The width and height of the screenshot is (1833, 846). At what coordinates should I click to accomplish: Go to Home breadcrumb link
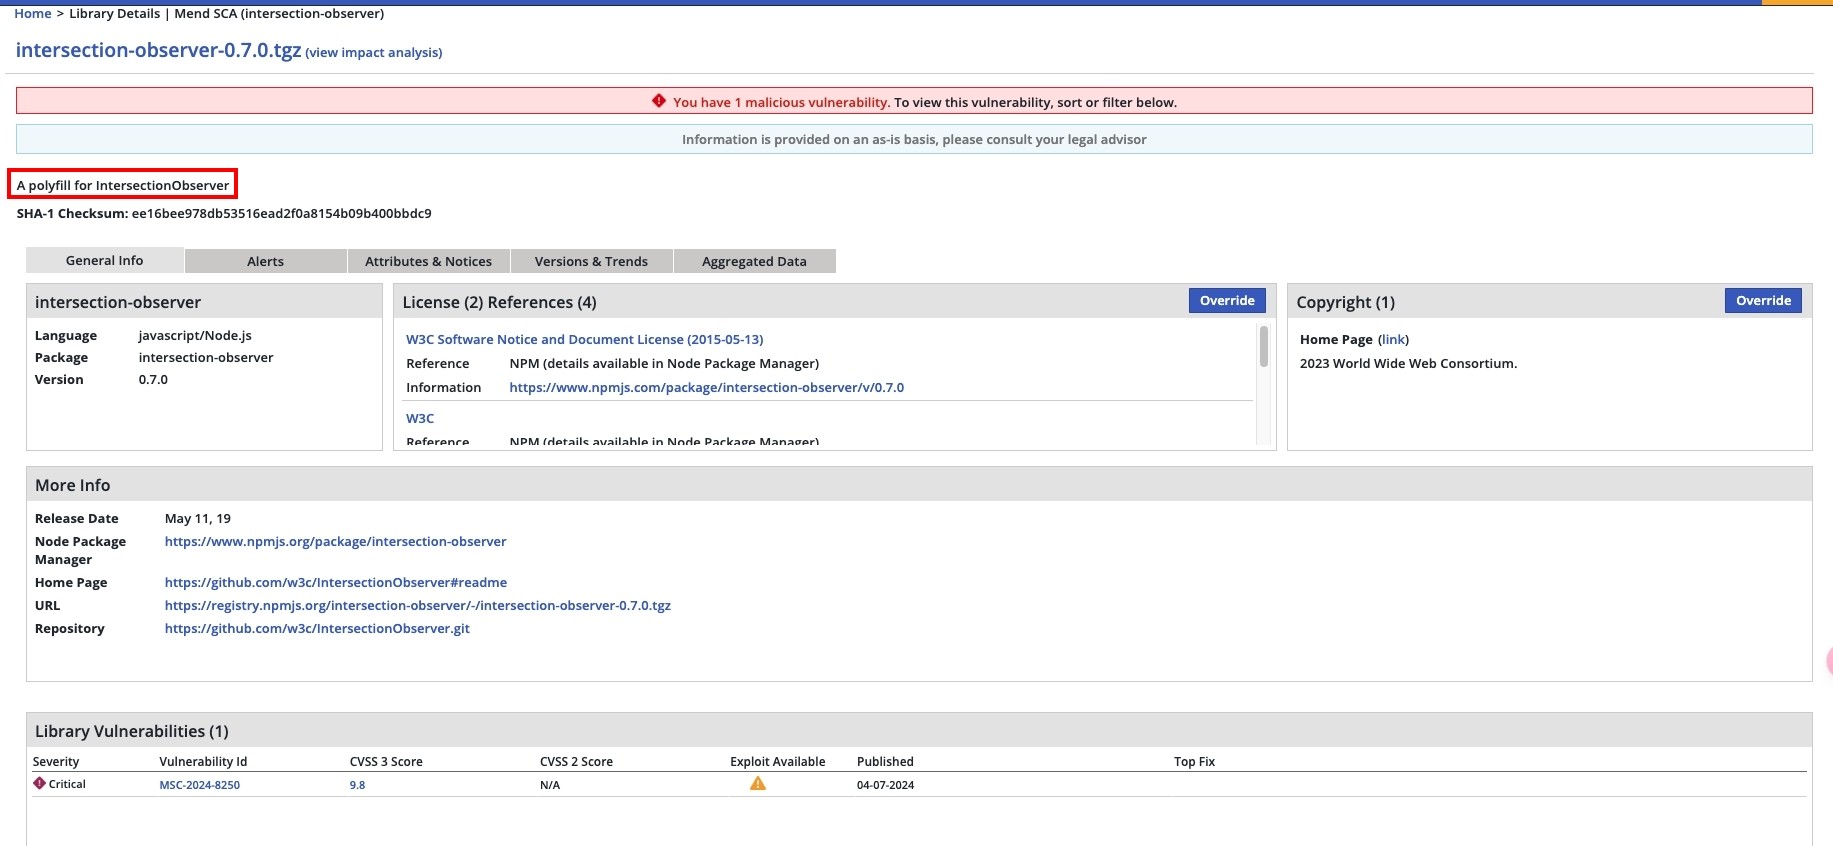[x=33, y=14]
